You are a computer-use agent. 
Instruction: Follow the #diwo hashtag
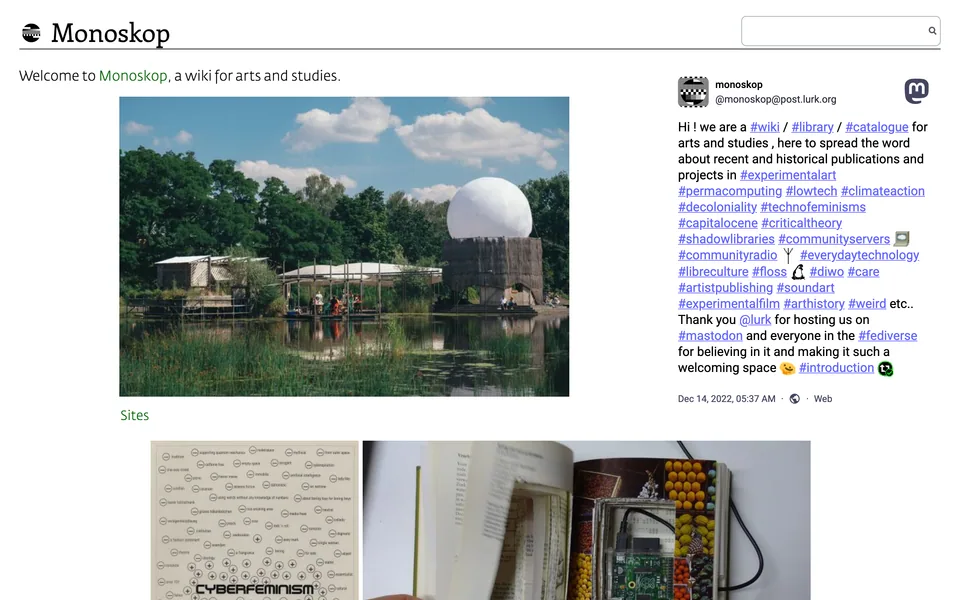point(827,271)
